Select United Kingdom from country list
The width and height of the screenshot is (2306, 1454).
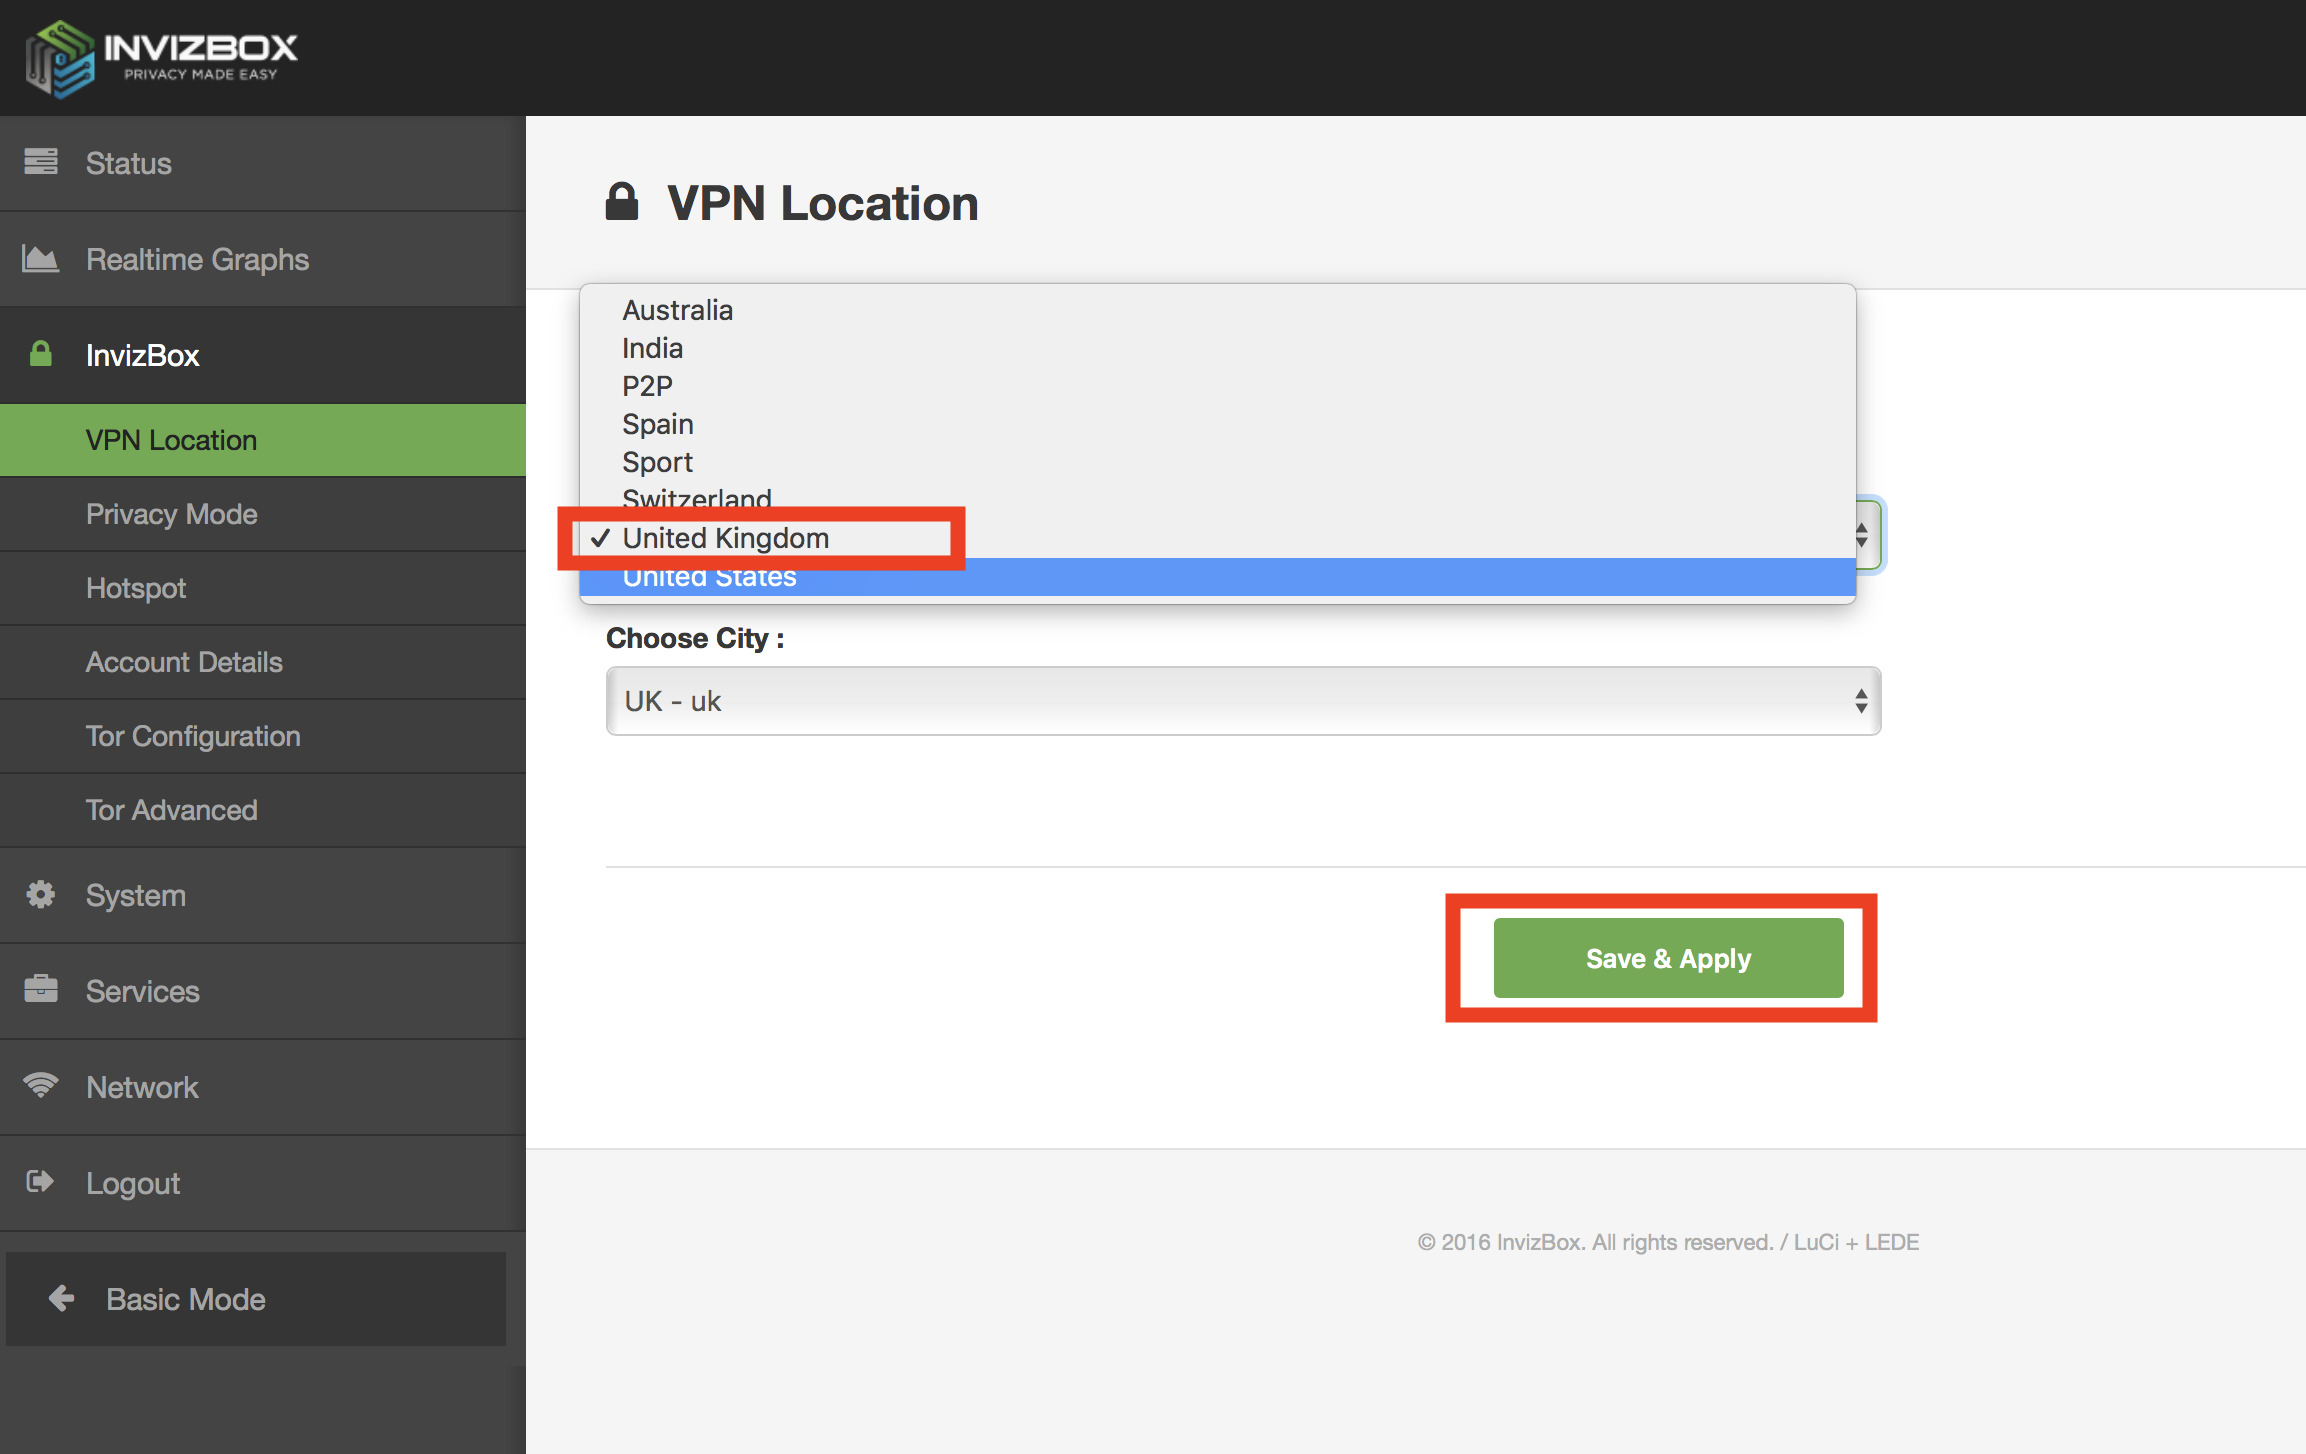[x=726, y=538]
